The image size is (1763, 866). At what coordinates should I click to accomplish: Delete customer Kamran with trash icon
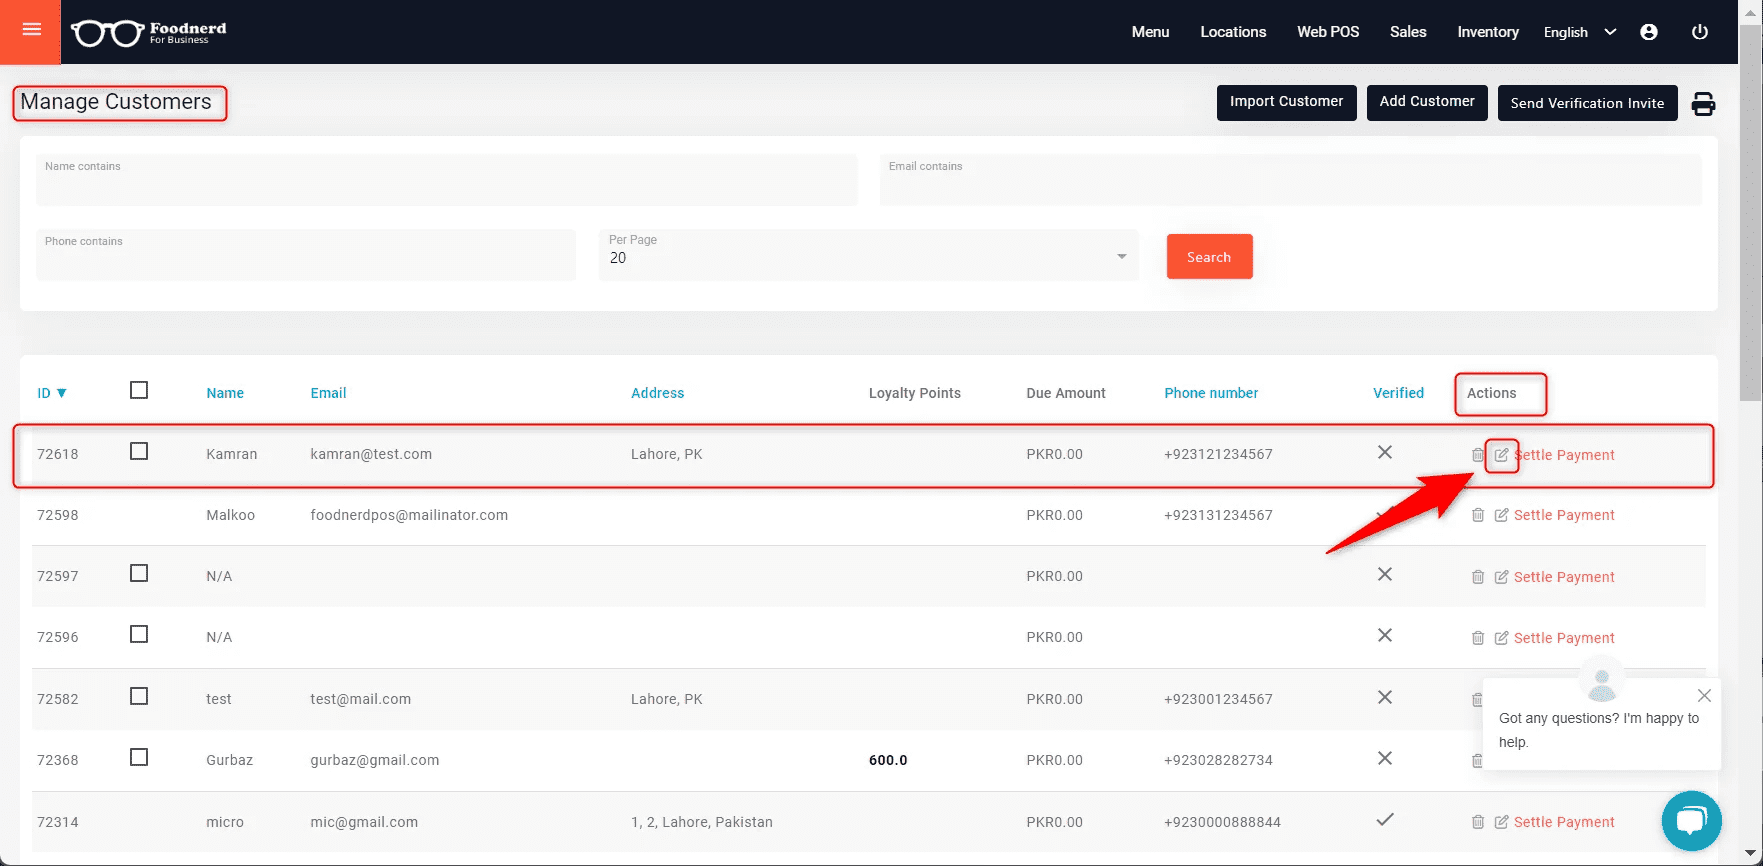pos(1478,455)
